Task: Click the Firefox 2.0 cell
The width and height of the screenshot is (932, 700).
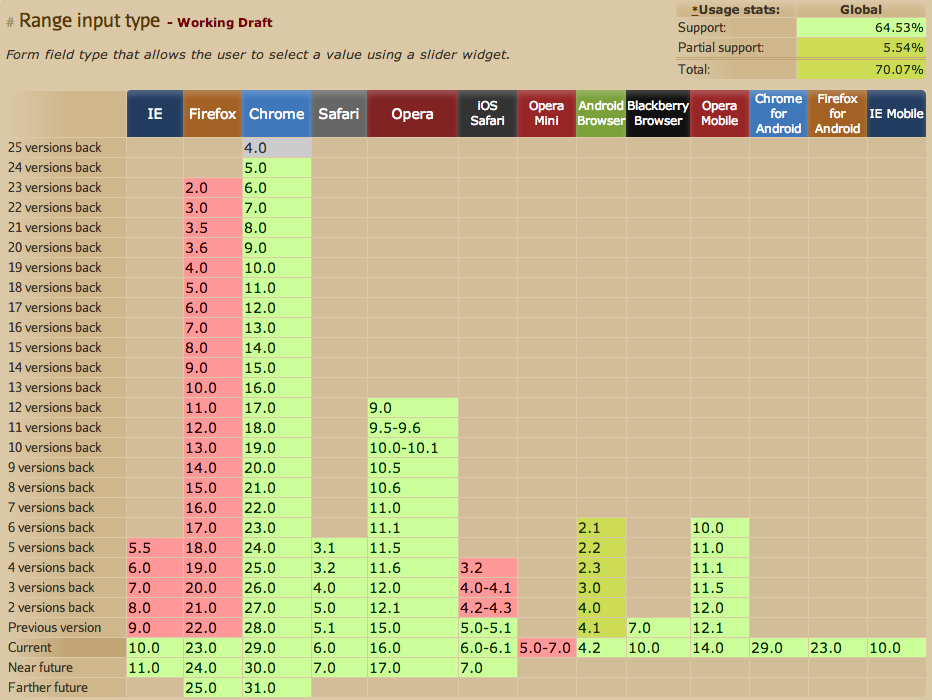Action: pyautogui.click(x=213, y=188)
